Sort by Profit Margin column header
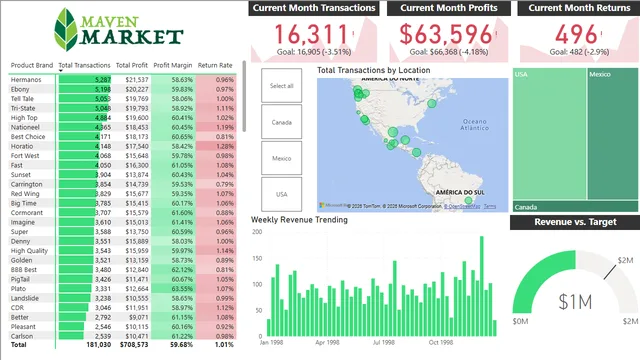This screenshot has width=640, height=360. click(x=173, y=65)
